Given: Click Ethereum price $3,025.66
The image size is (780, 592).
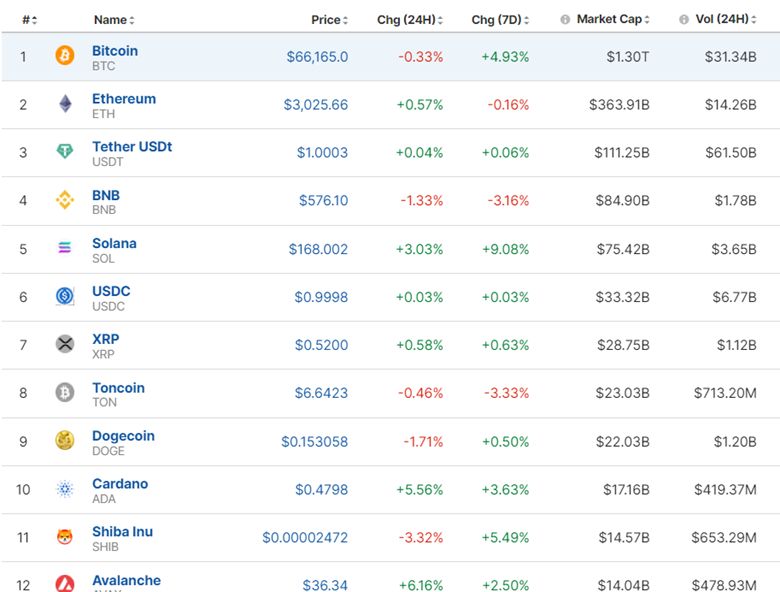Looking at the screenshot, I should 316,105.
